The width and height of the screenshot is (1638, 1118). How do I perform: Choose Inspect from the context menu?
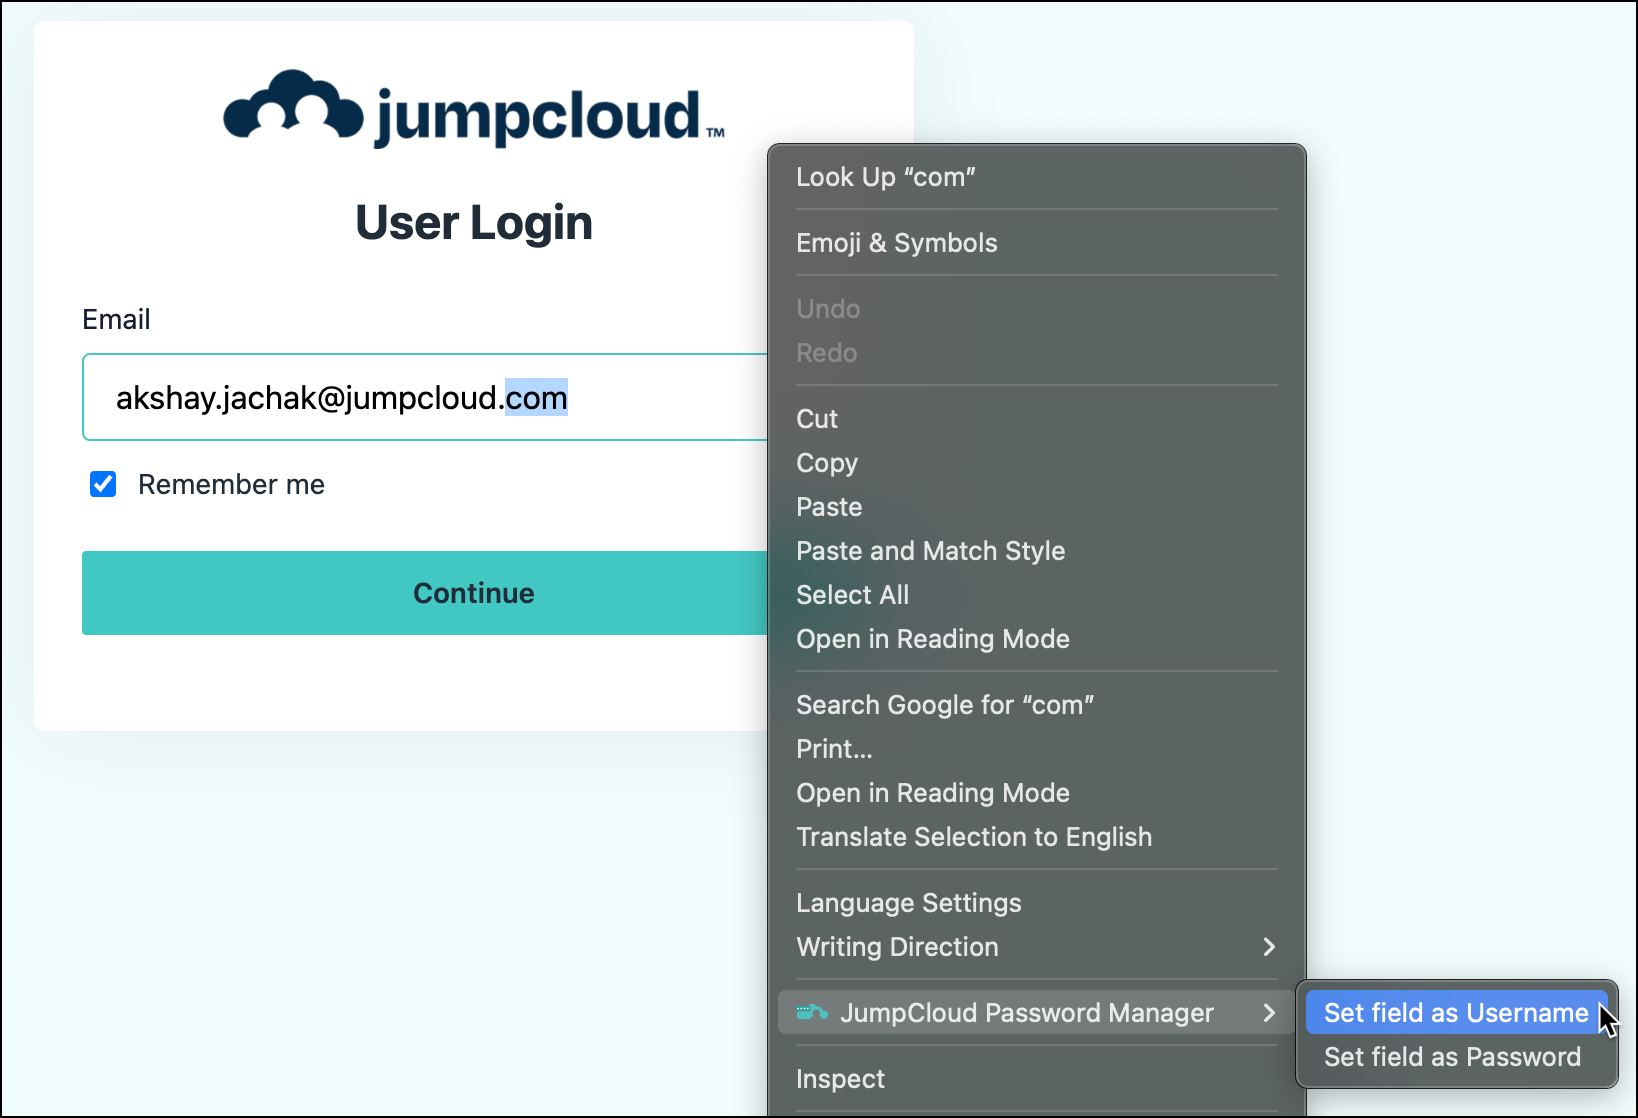(840, 1079)
